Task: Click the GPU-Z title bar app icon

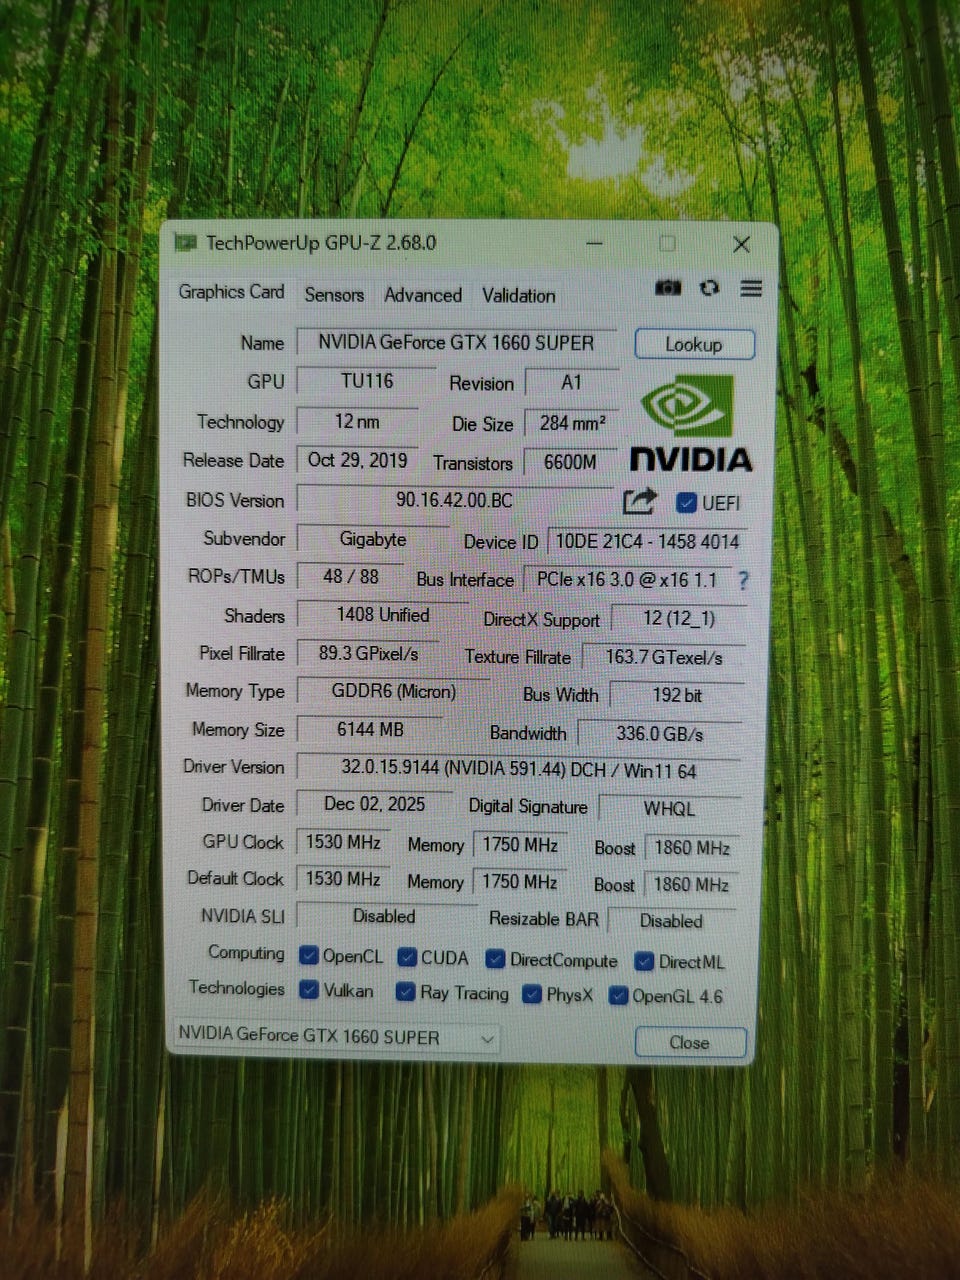Action: [185, 243]
